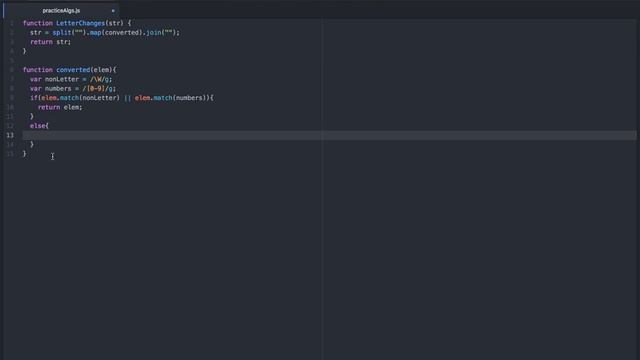
Task: Click join("") on line 2
Action: [161, 33]
